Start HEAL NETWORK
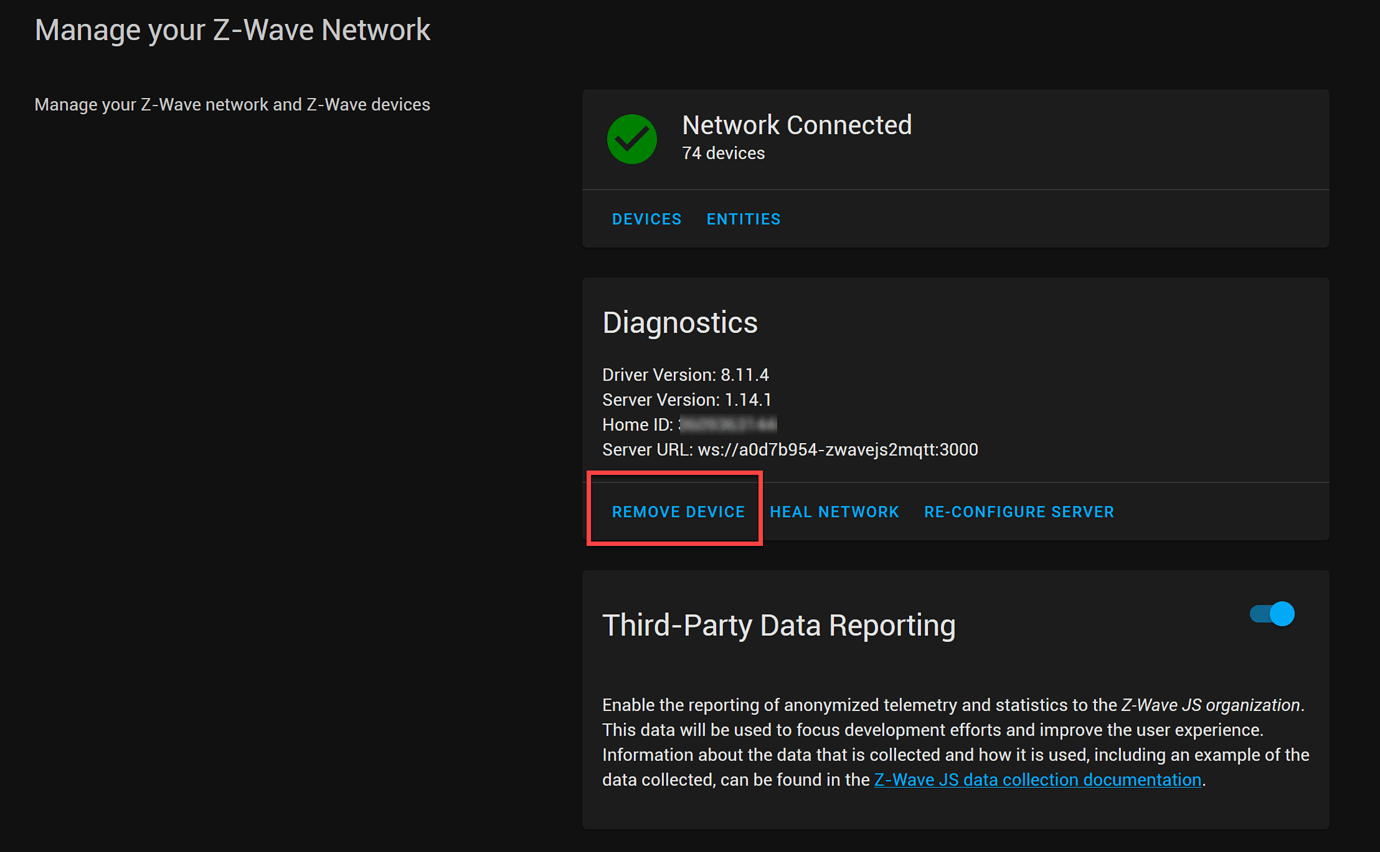 pyautogui.click(x=834, y=511)
